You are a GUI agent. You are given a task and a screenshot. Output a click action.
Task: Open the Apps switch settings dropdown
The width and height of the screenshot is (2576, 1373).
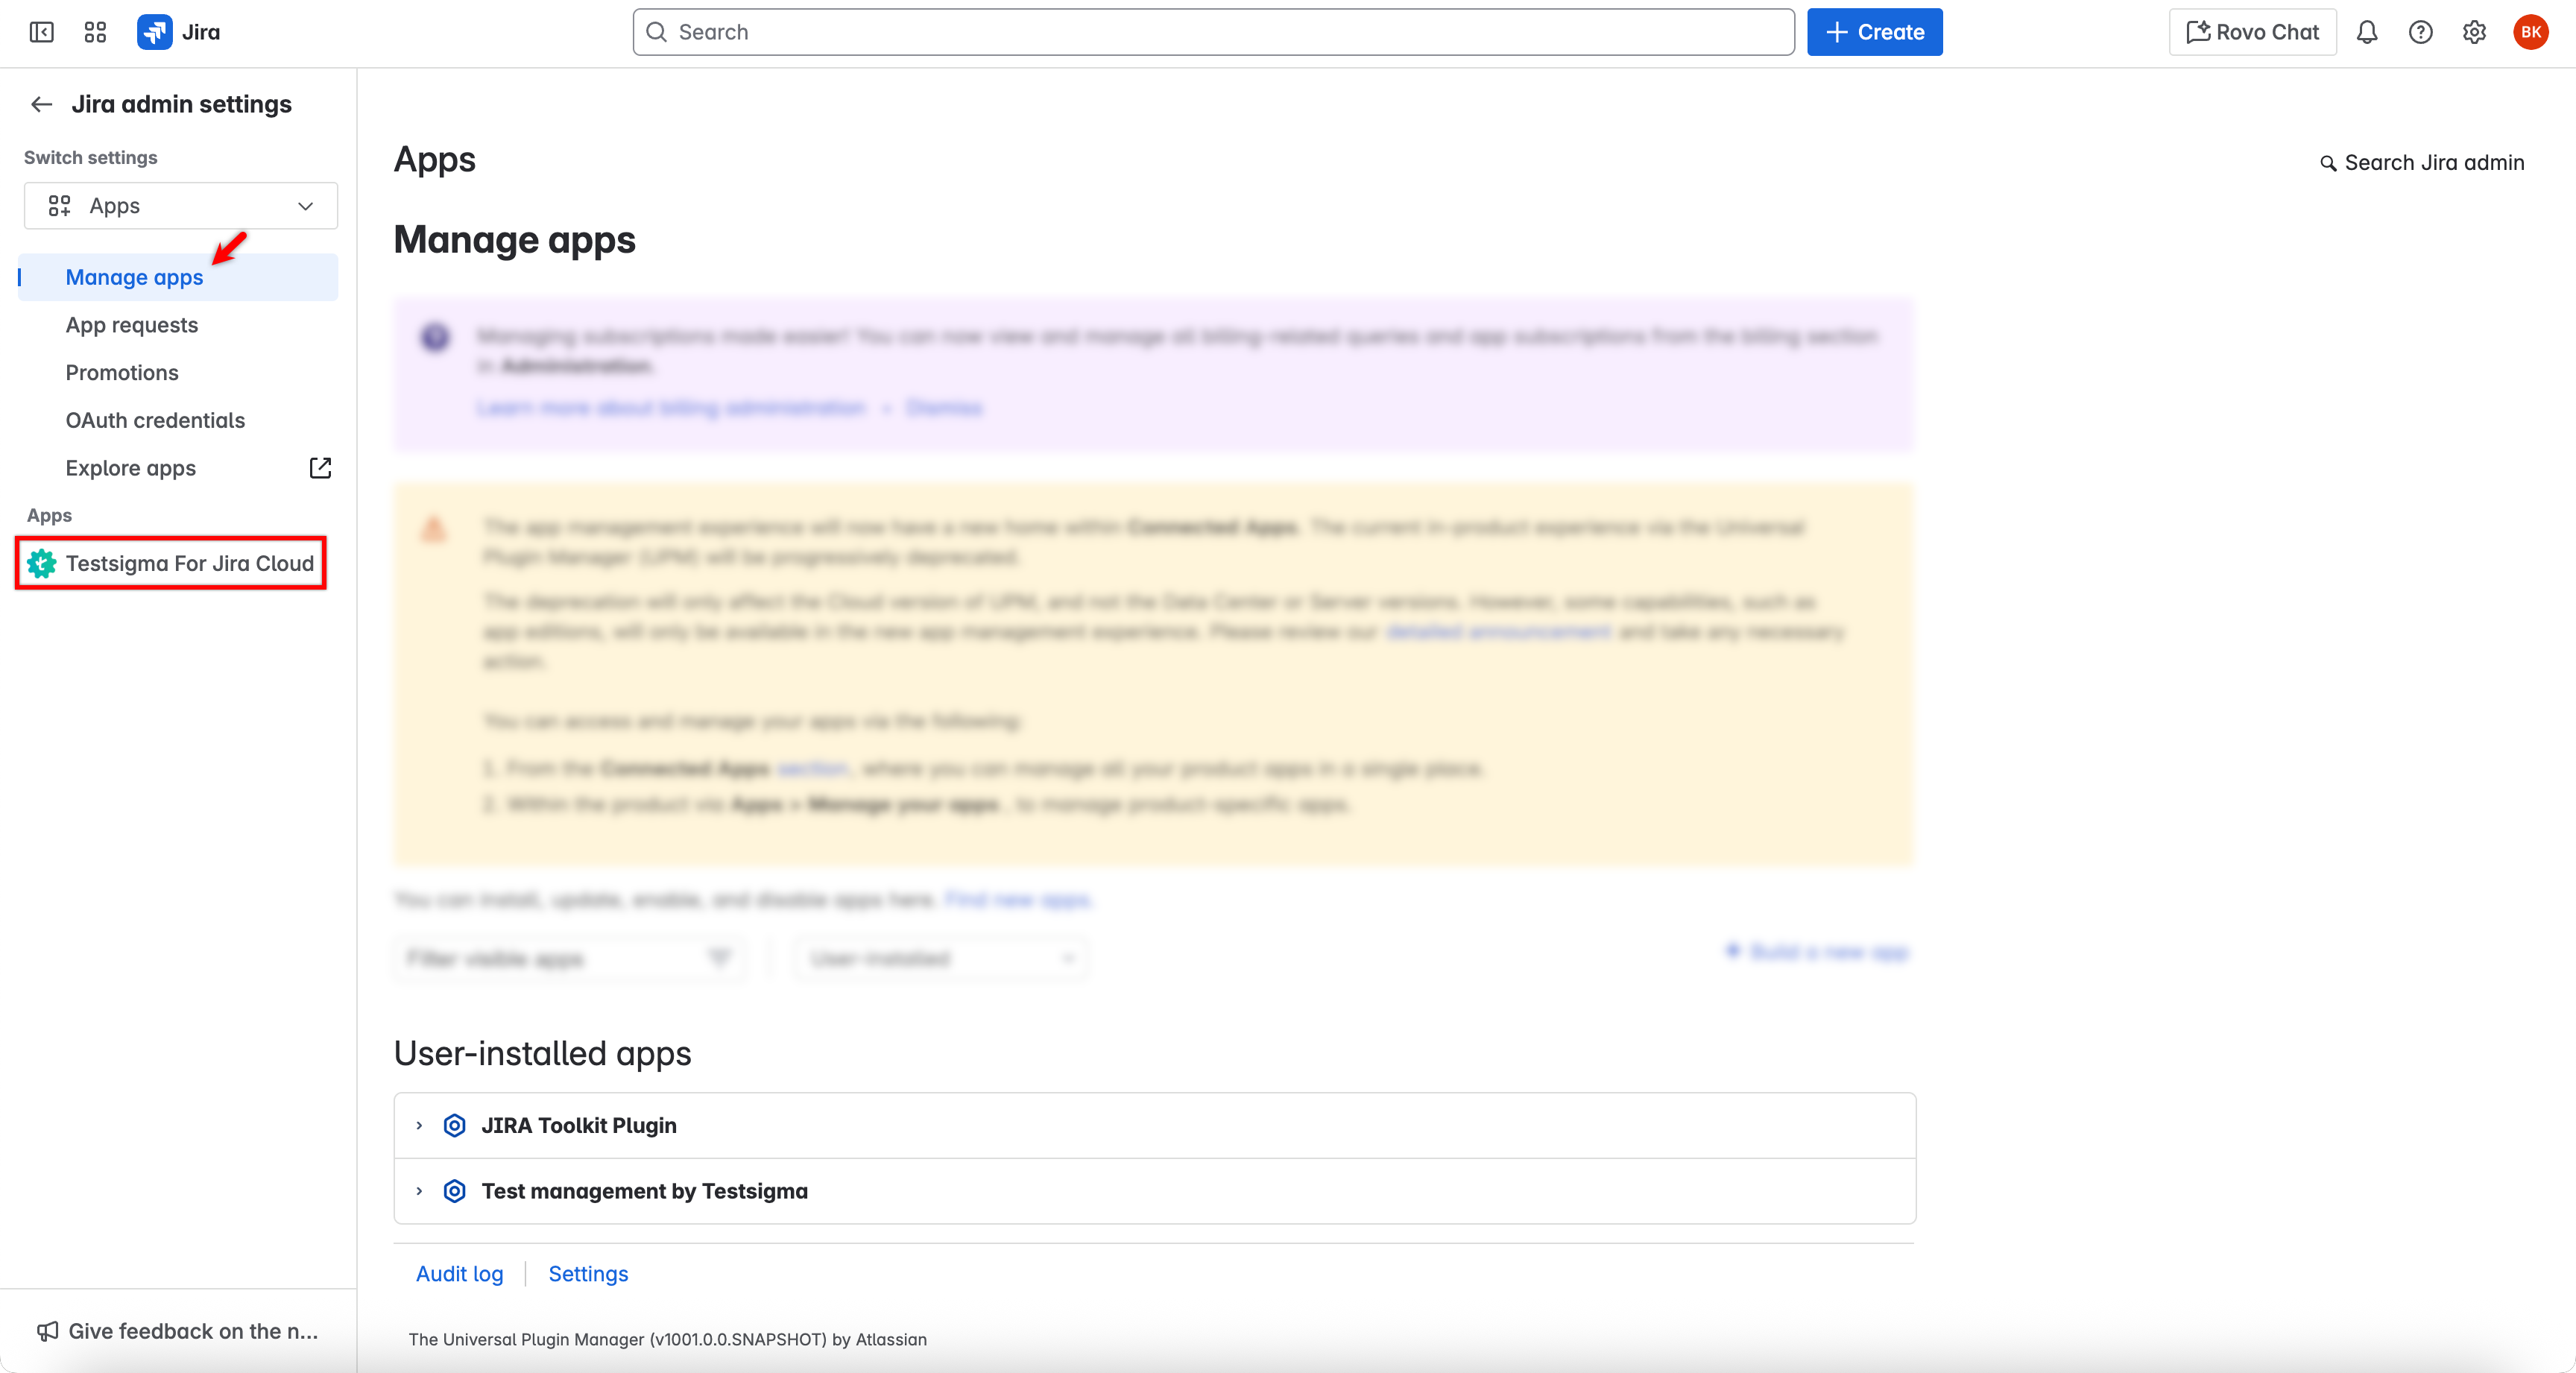point(180,205)
